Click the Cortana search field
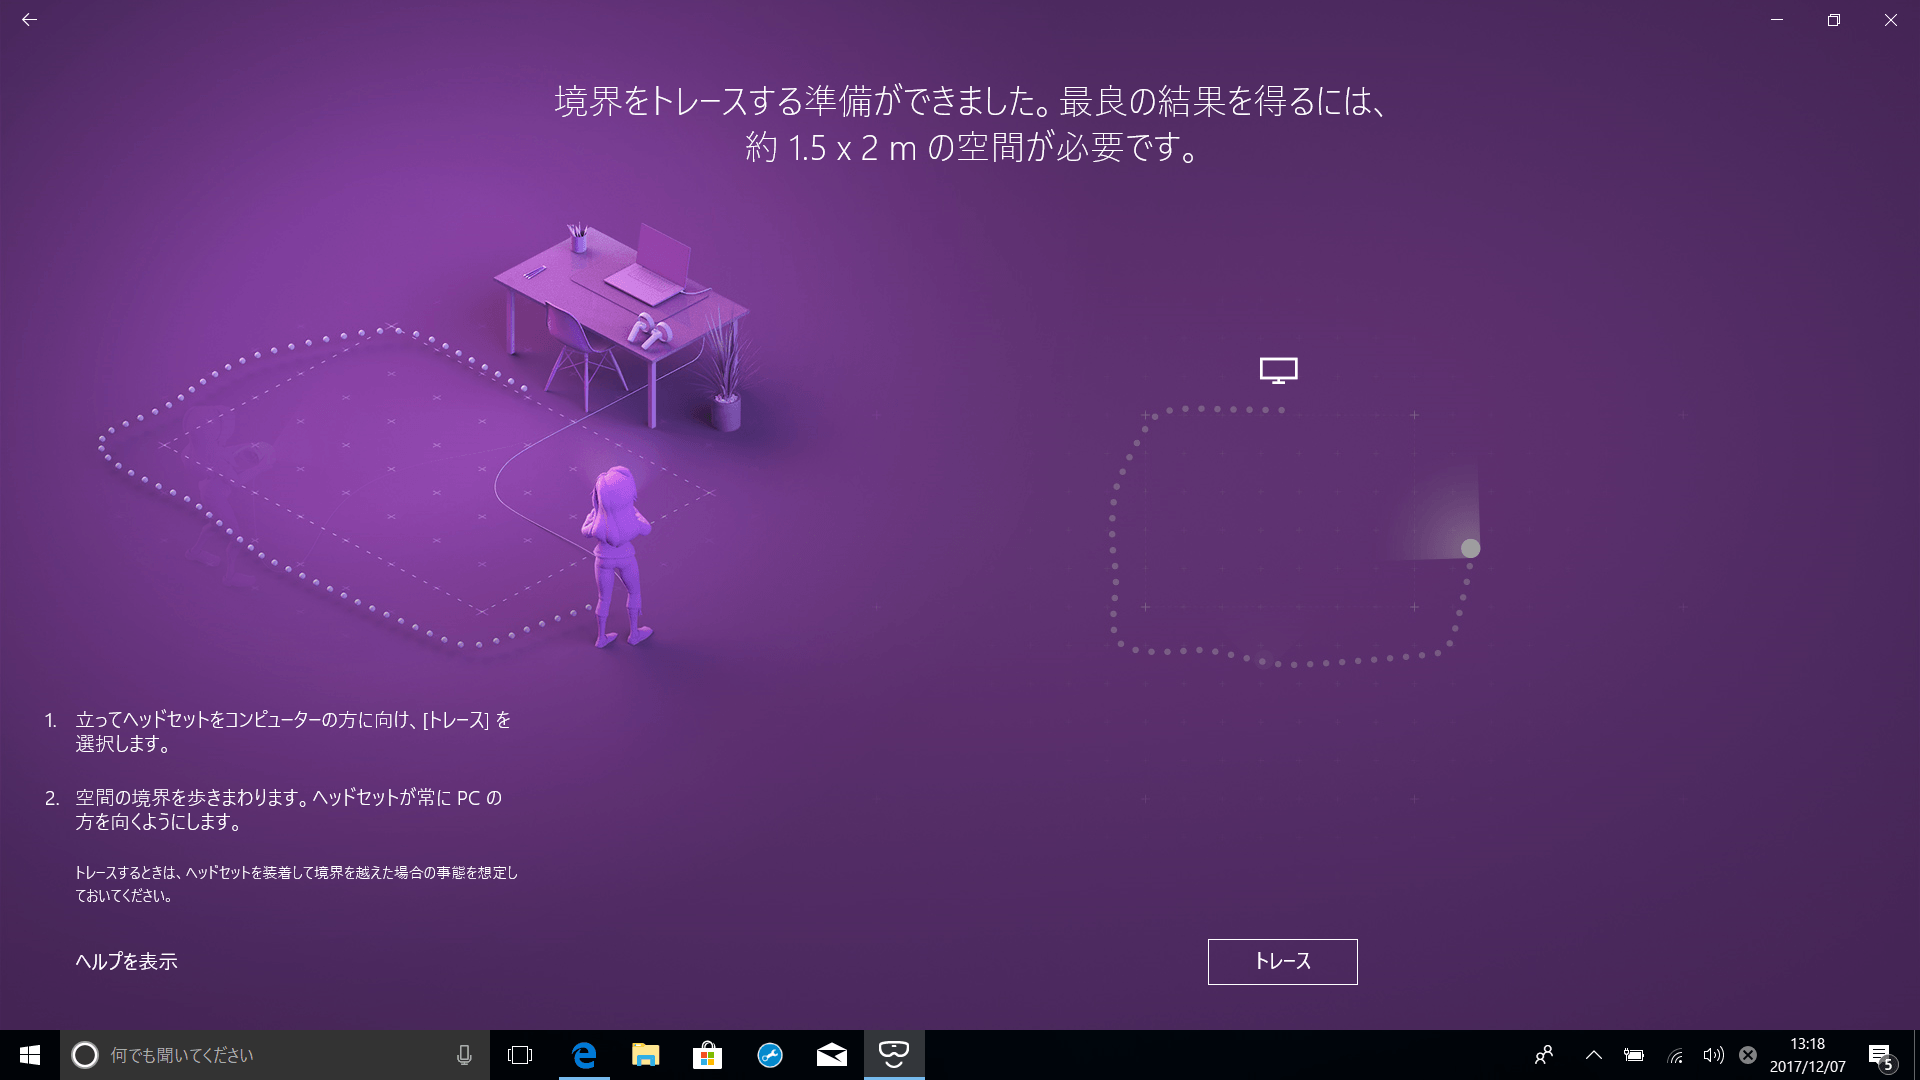Image resolution: width=1920 pixels, height=1080 pixels. (x=250, y=1054)
